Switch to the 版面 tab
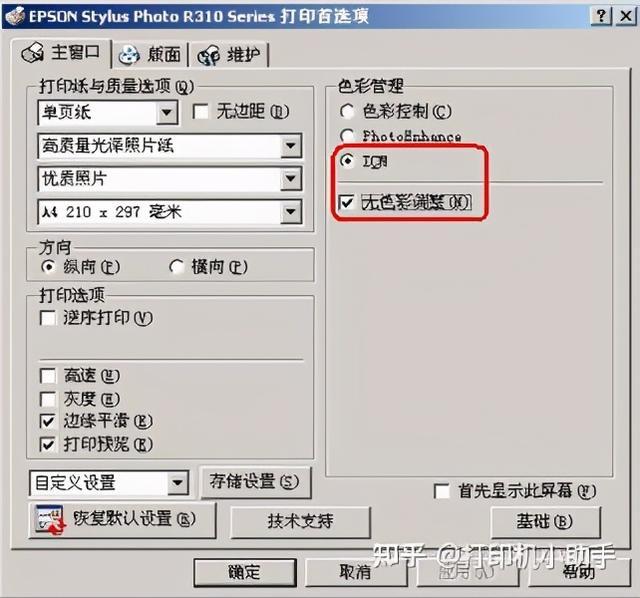 pos(150,55)
